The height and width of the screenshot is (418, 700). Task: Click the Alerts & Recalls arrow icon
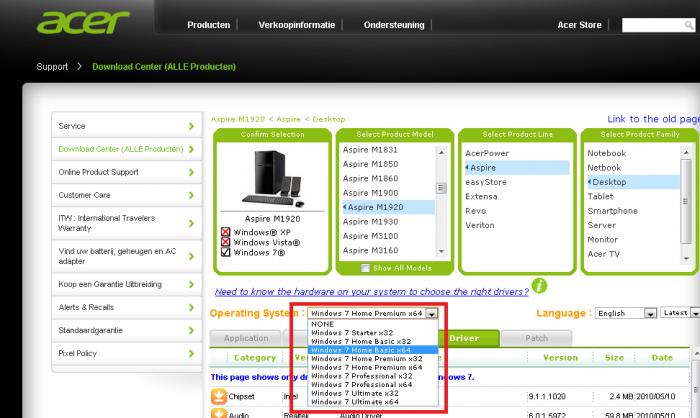tap(191, 307)
